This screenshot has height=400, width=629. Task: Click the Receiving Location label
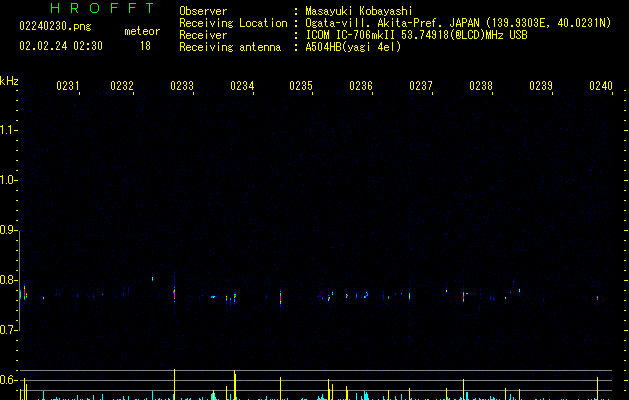click(x=233, y=23)
